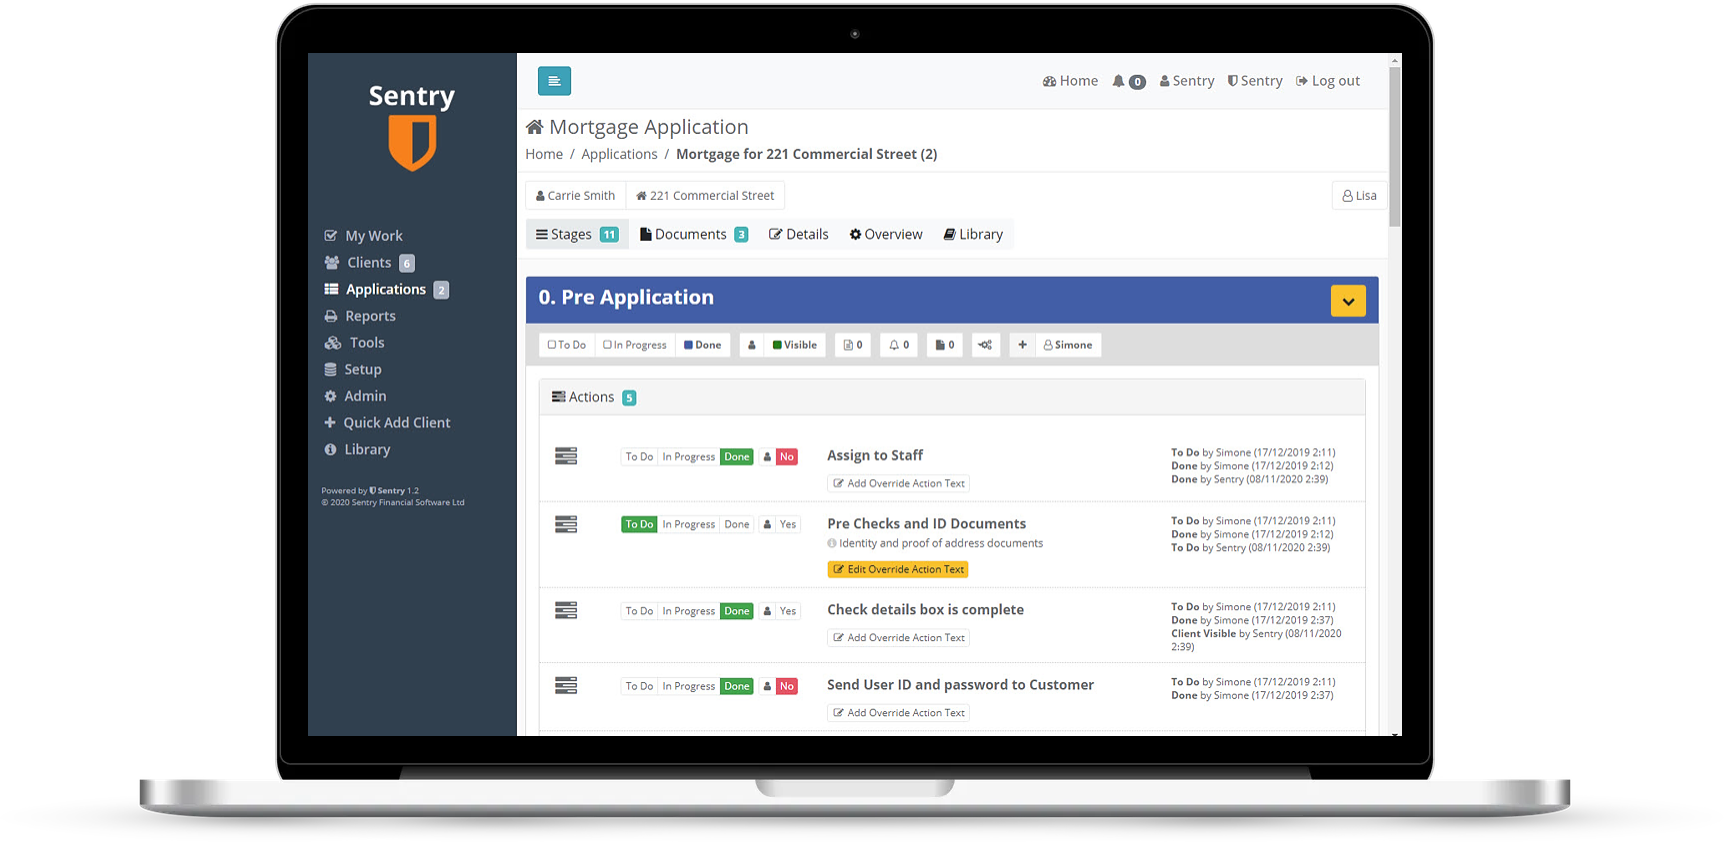Toggle client visibility Yes on Pre Checks row
Viewport: 1724px width, 842px height.
point(788,524)
